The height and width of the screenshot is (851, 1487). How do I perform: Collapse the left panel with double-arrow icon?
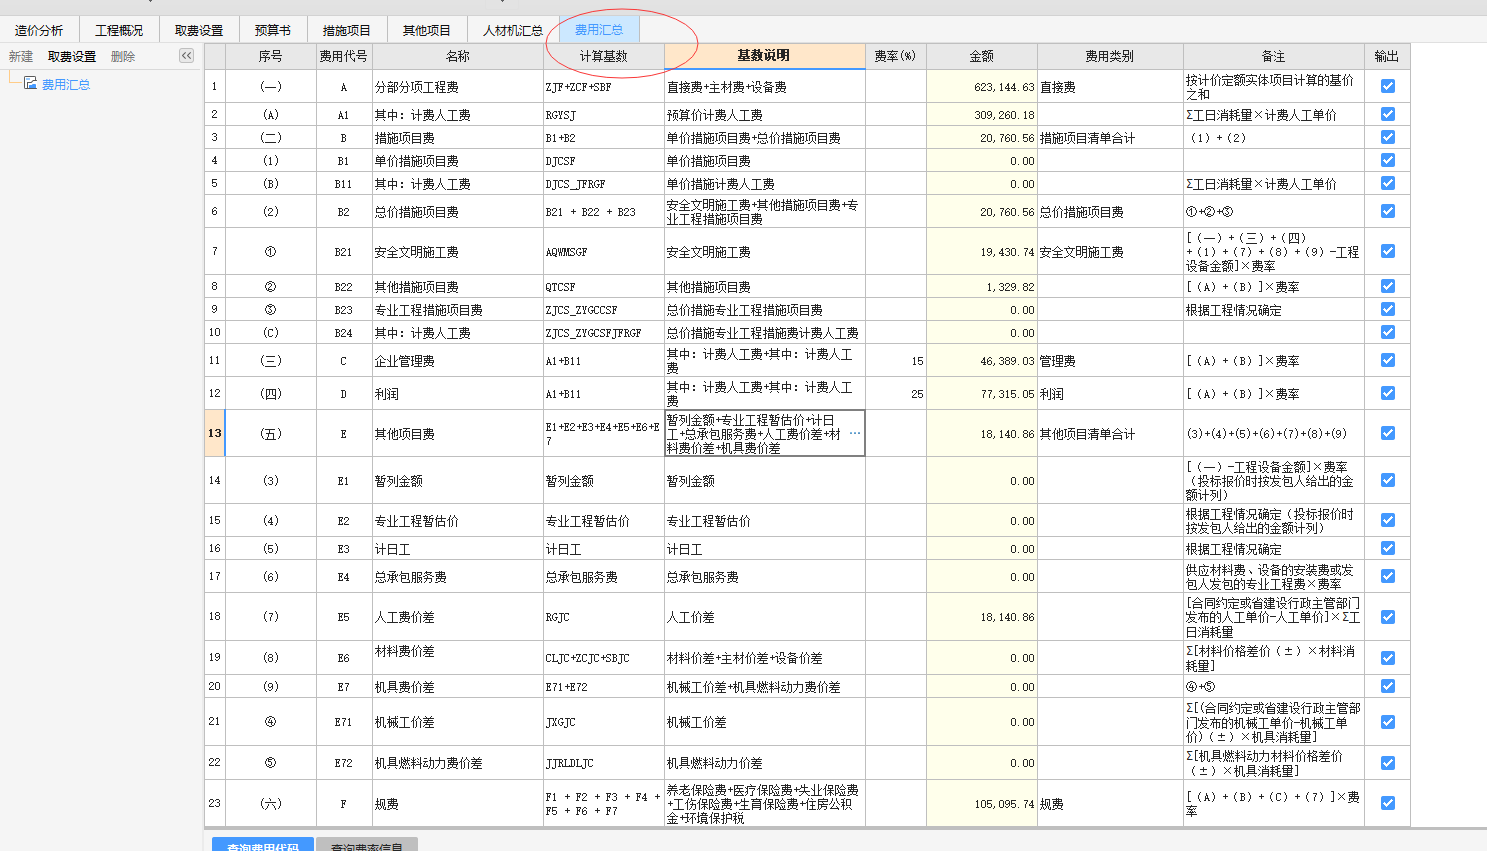click(x=186, y=56)
